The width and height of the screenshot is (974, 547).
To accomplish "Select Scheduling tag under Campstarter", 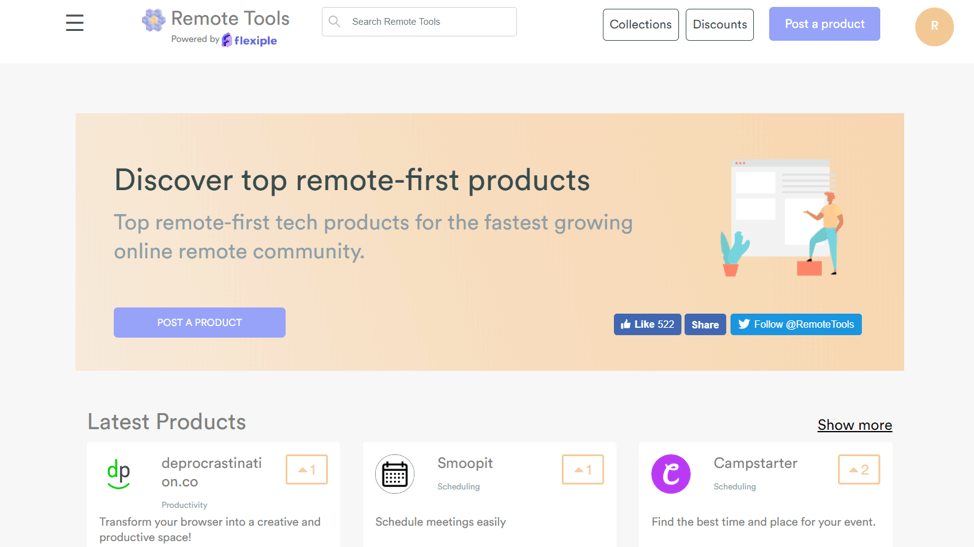I will (735, 486).
